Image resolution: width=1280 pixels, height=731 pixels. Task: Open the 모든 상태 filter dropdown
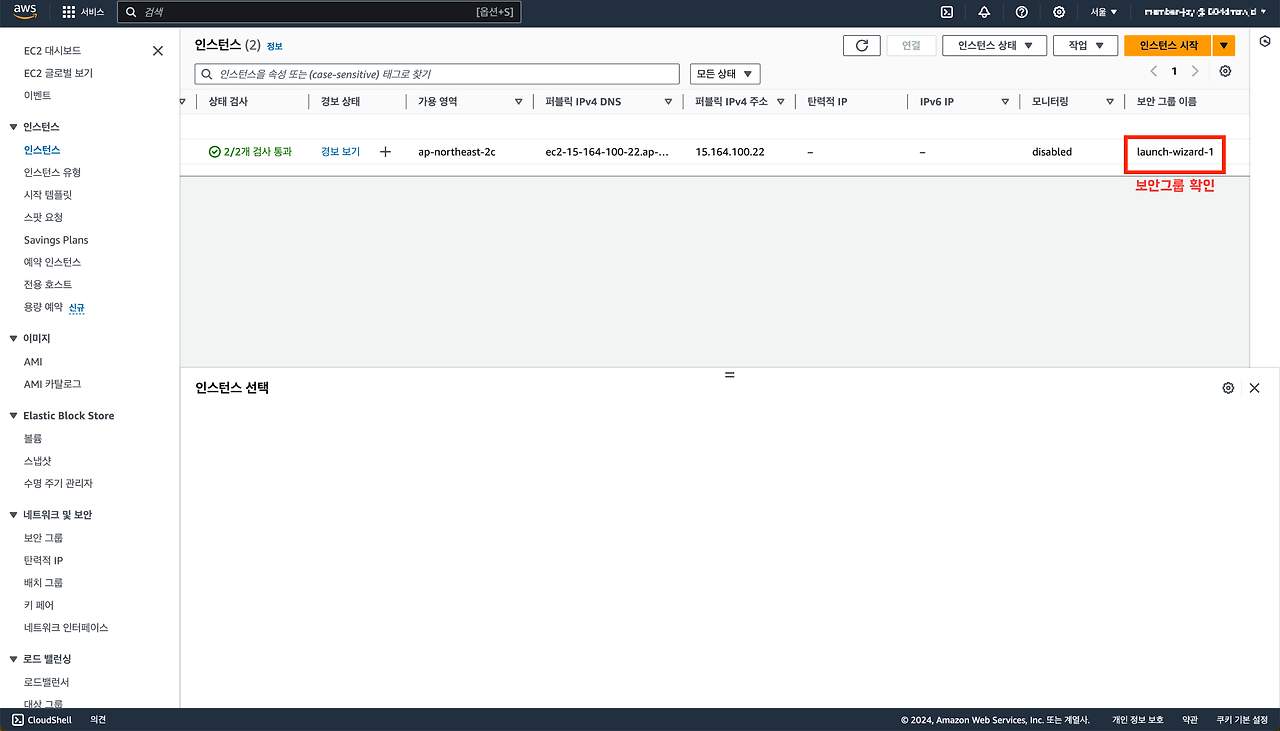click(722, 73)
